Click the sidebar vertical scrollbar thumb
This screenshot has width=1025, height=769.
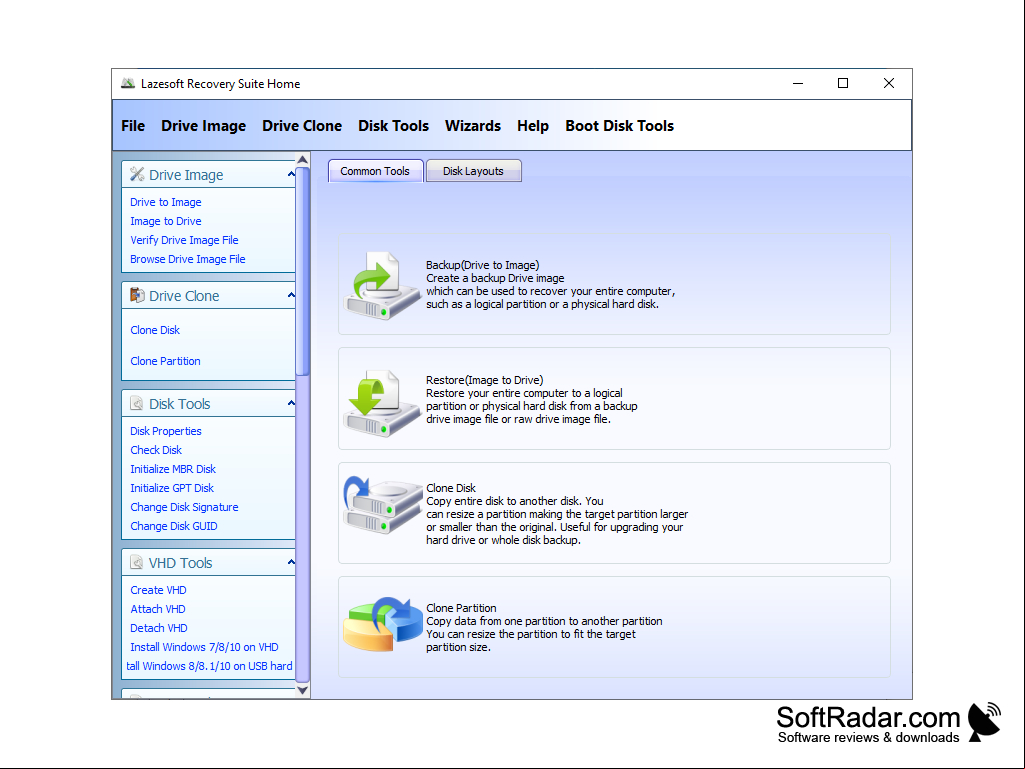303,271
